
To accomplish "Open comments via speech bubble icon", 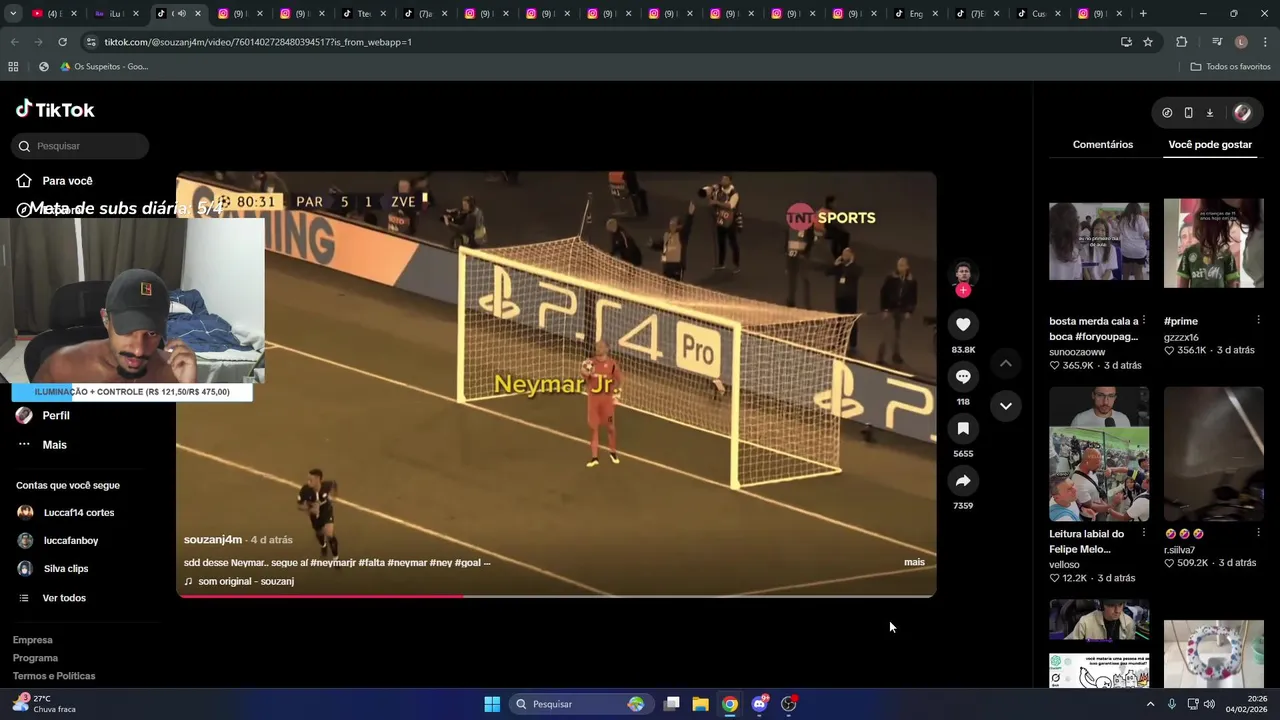I will click(x=963, y=376).
